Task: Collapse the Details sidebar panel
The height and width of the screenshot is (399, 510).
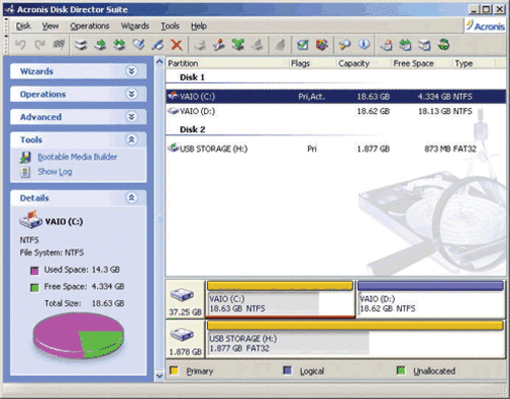Action: pos(132,198)
